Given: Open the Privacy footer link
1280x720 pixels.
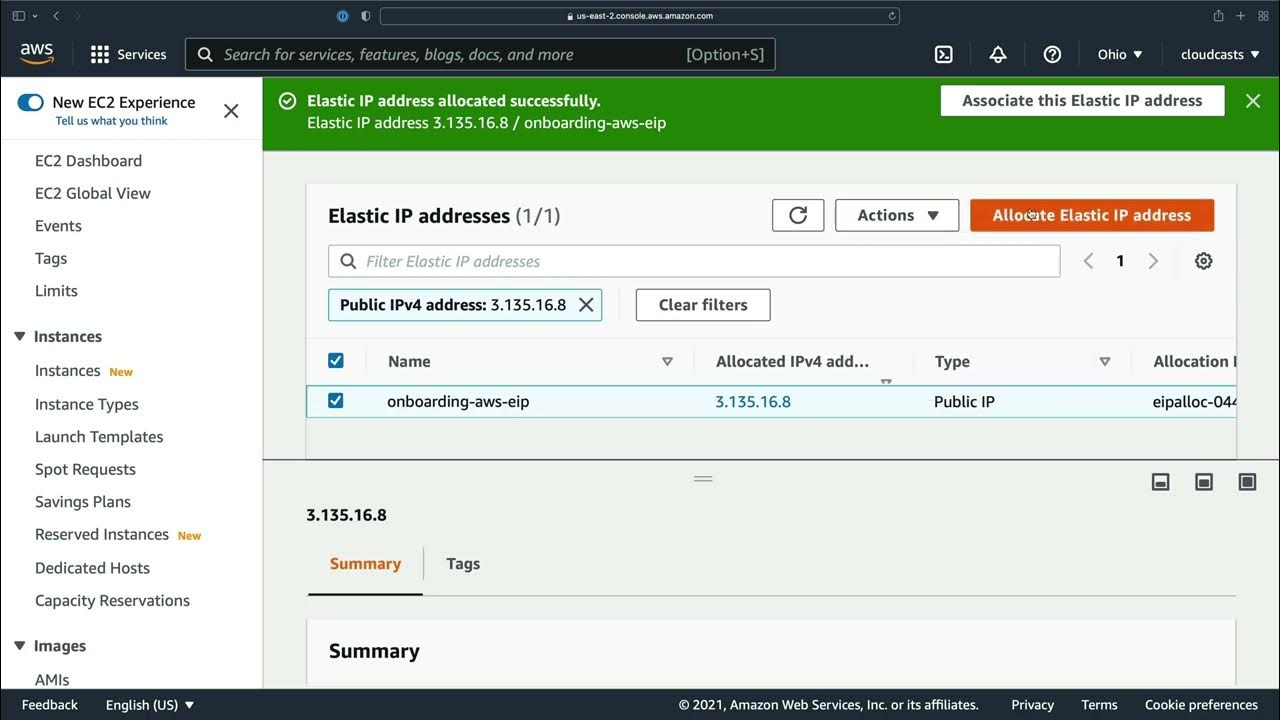Looking at the screenshot, I should 1032,705.
